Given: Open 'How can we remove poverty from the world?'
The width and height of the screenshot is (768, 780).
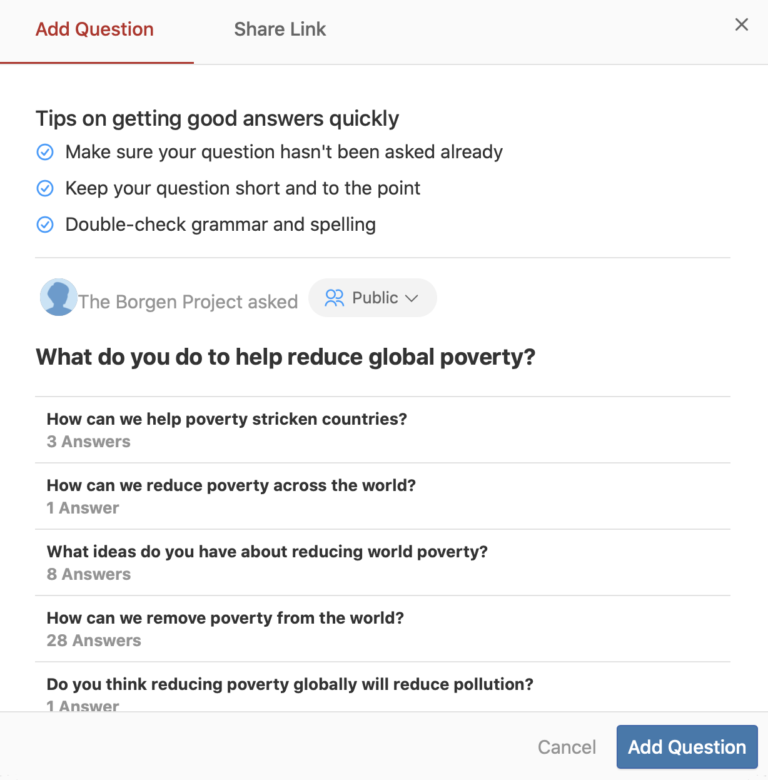Looking at the screenshot, I should coord(383,628).
